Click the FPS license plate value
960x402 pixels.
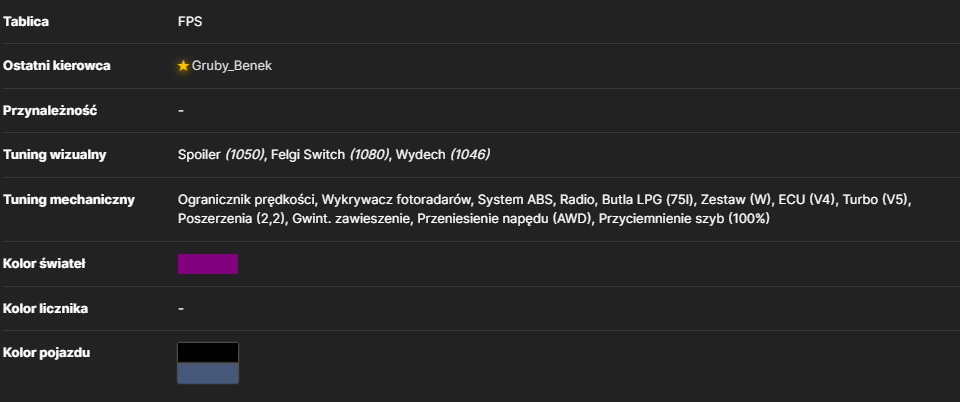tap(190, 21)
